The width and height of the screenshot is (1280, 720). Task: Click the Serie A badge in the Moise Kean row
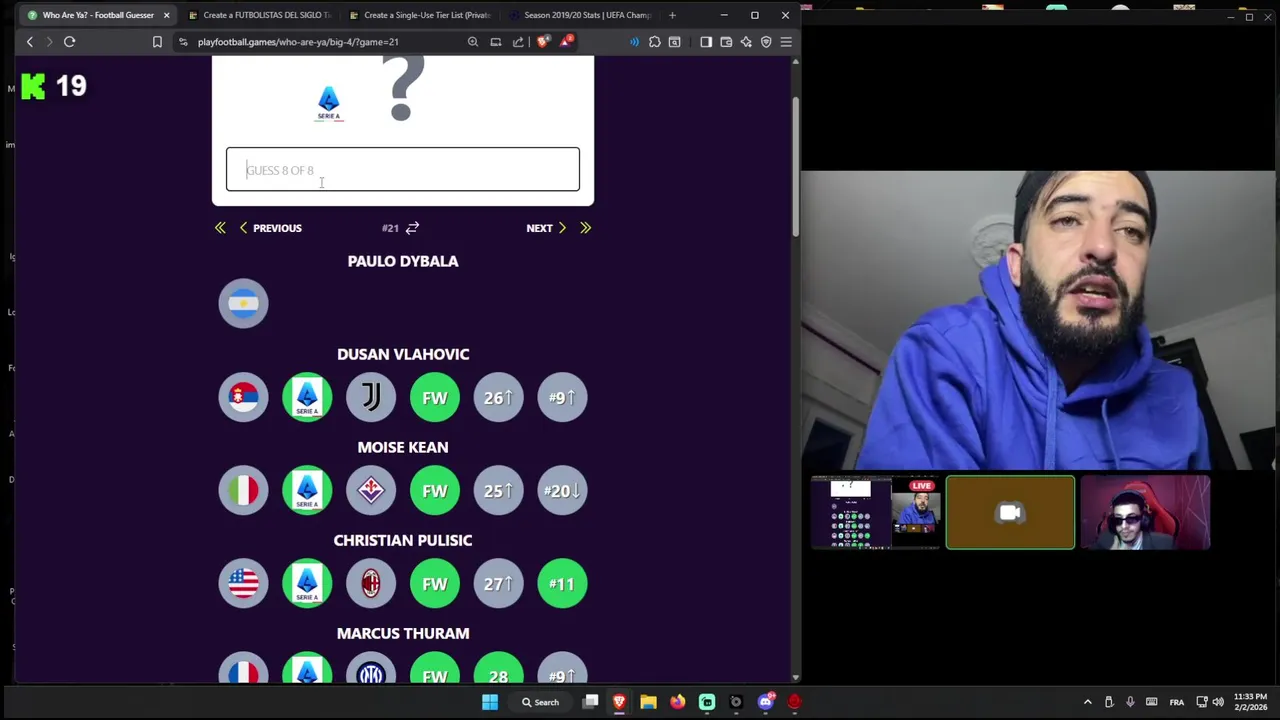coord(307,490)
